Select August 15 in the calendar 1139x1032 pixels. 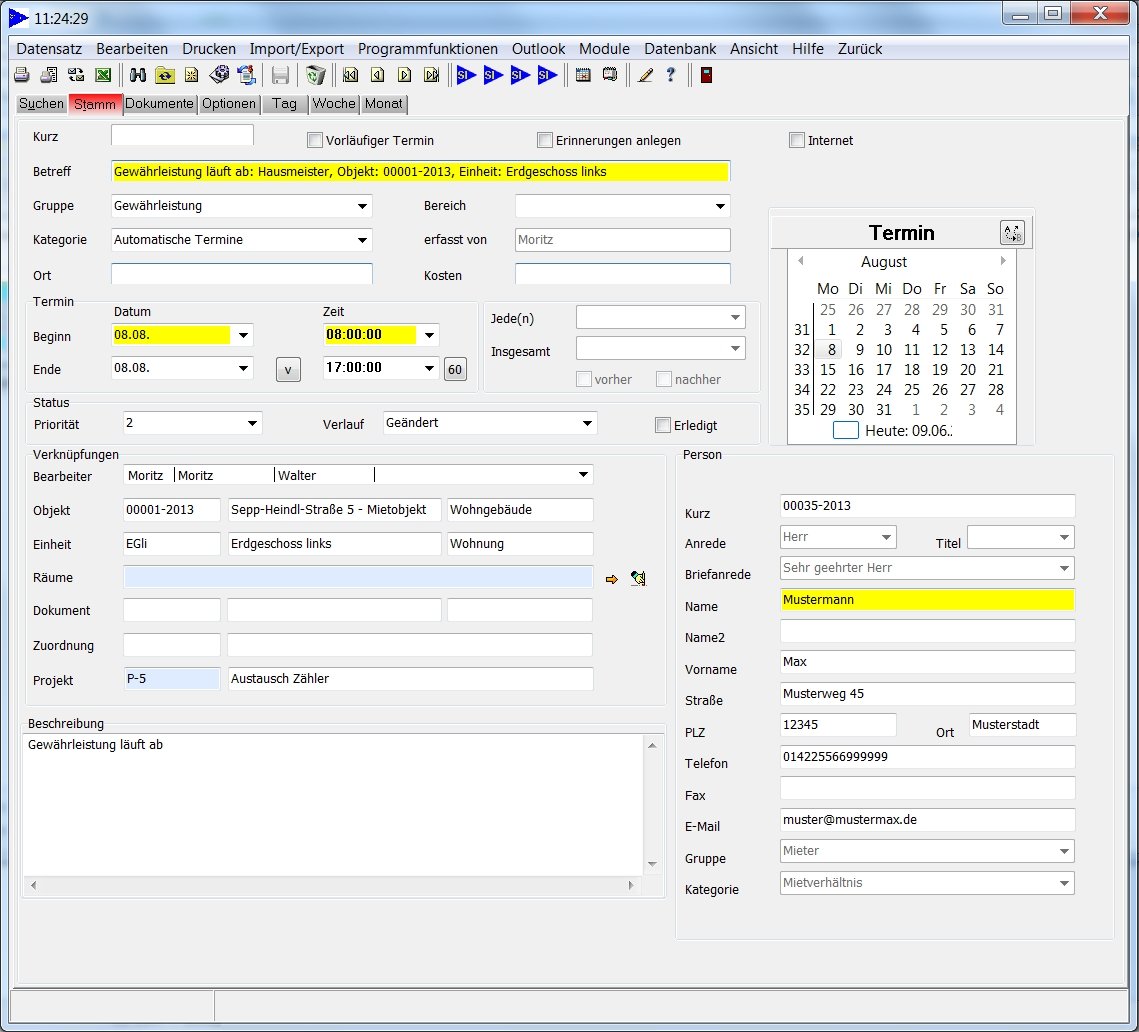tap(828, 370)
